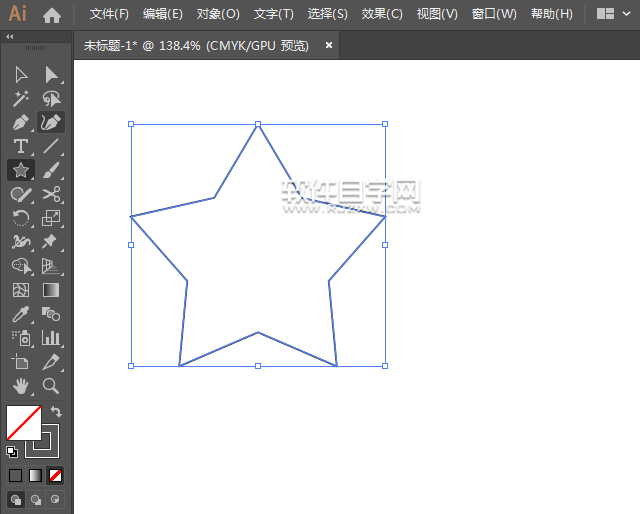Choose the Type tool

click(x=20, y=146)
